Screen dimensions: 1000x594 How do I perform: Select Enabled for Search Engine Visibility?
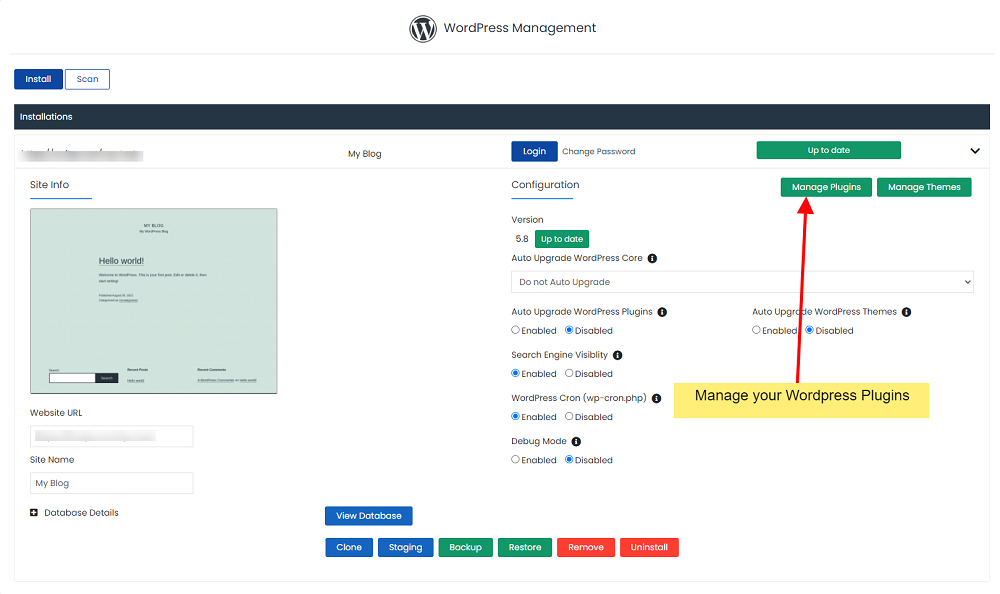(515, 373)
